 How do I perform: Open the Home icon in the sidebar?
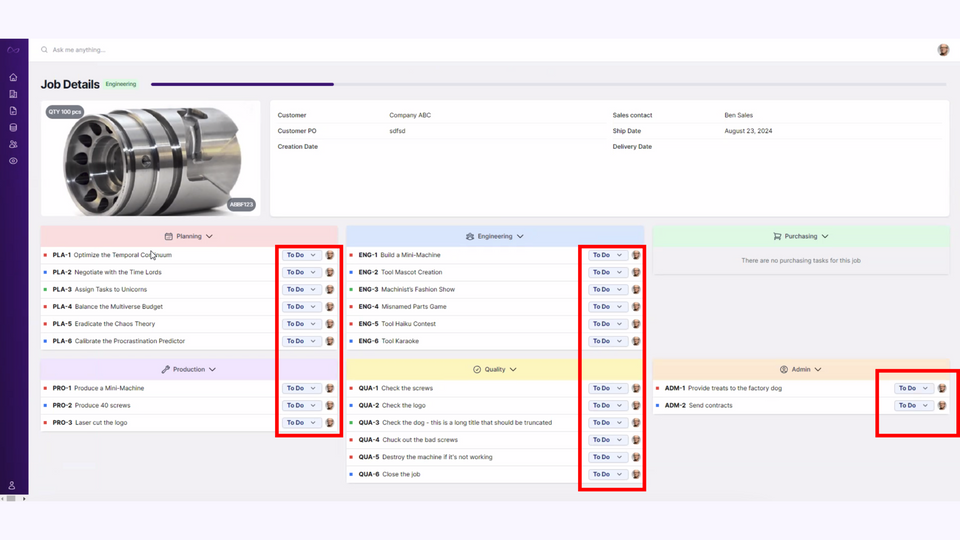pos(13,78)
